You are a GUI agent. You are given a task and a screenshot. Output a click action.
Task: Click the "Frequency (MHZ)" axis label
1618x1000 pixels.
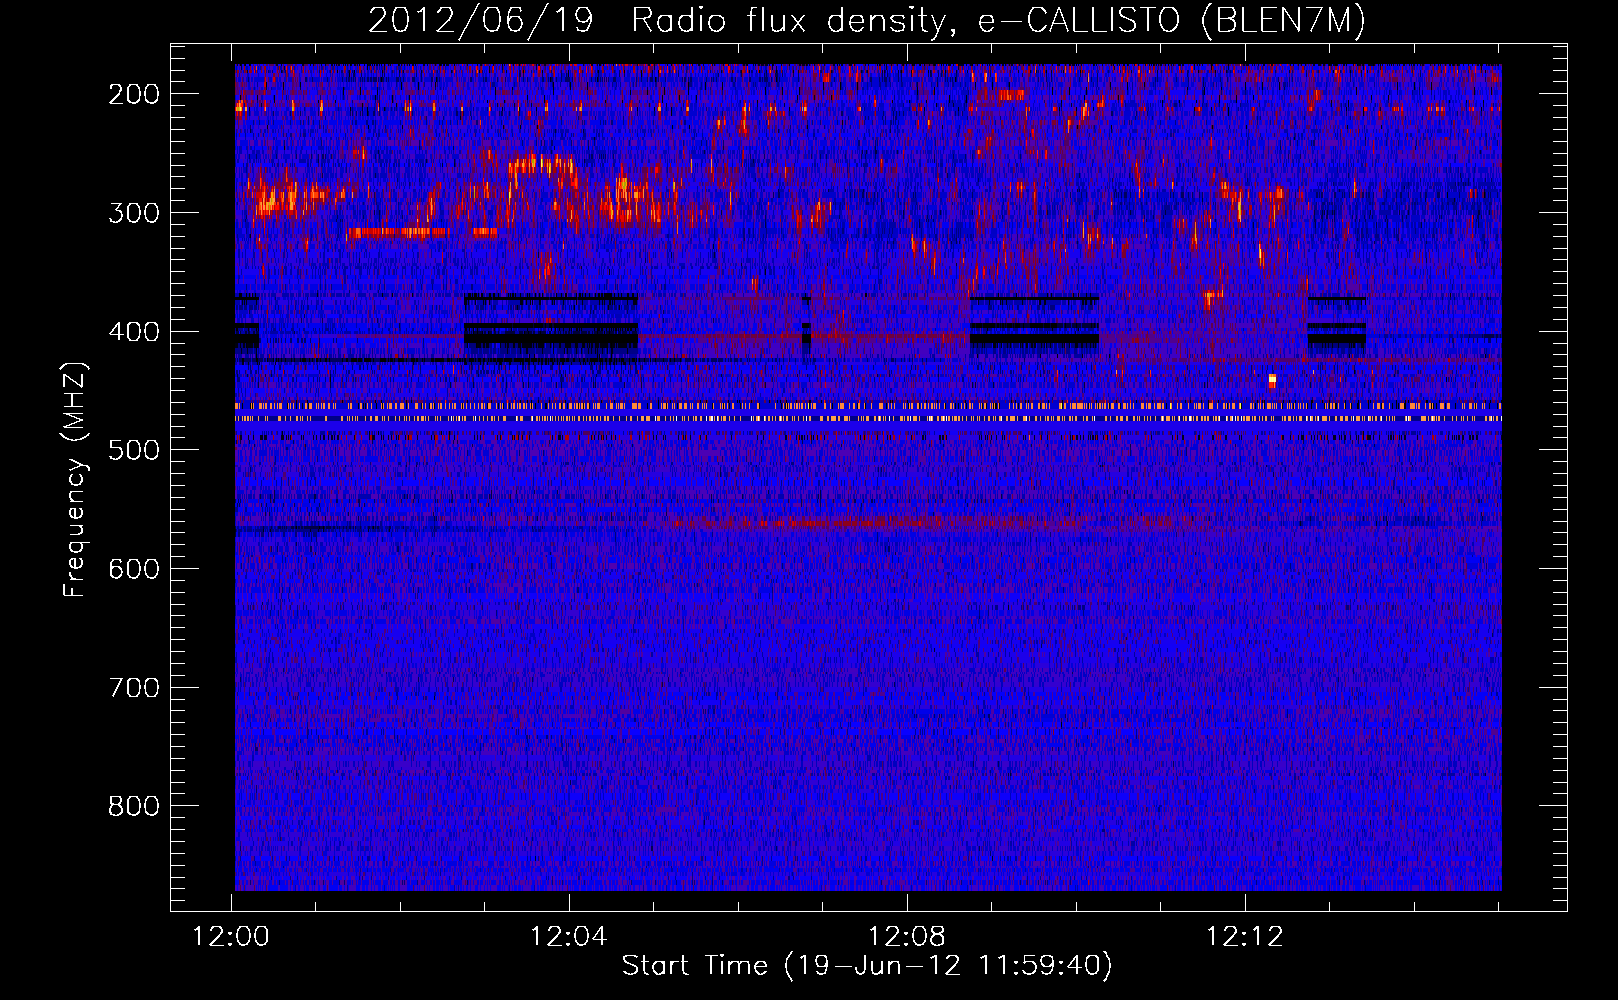75,480
